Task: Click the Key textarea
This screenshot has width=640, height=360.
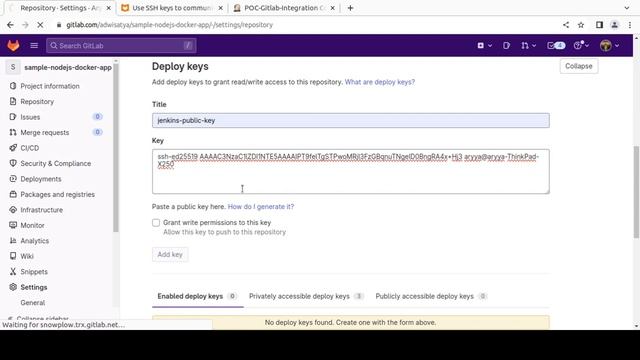Action: coord(351,171)
